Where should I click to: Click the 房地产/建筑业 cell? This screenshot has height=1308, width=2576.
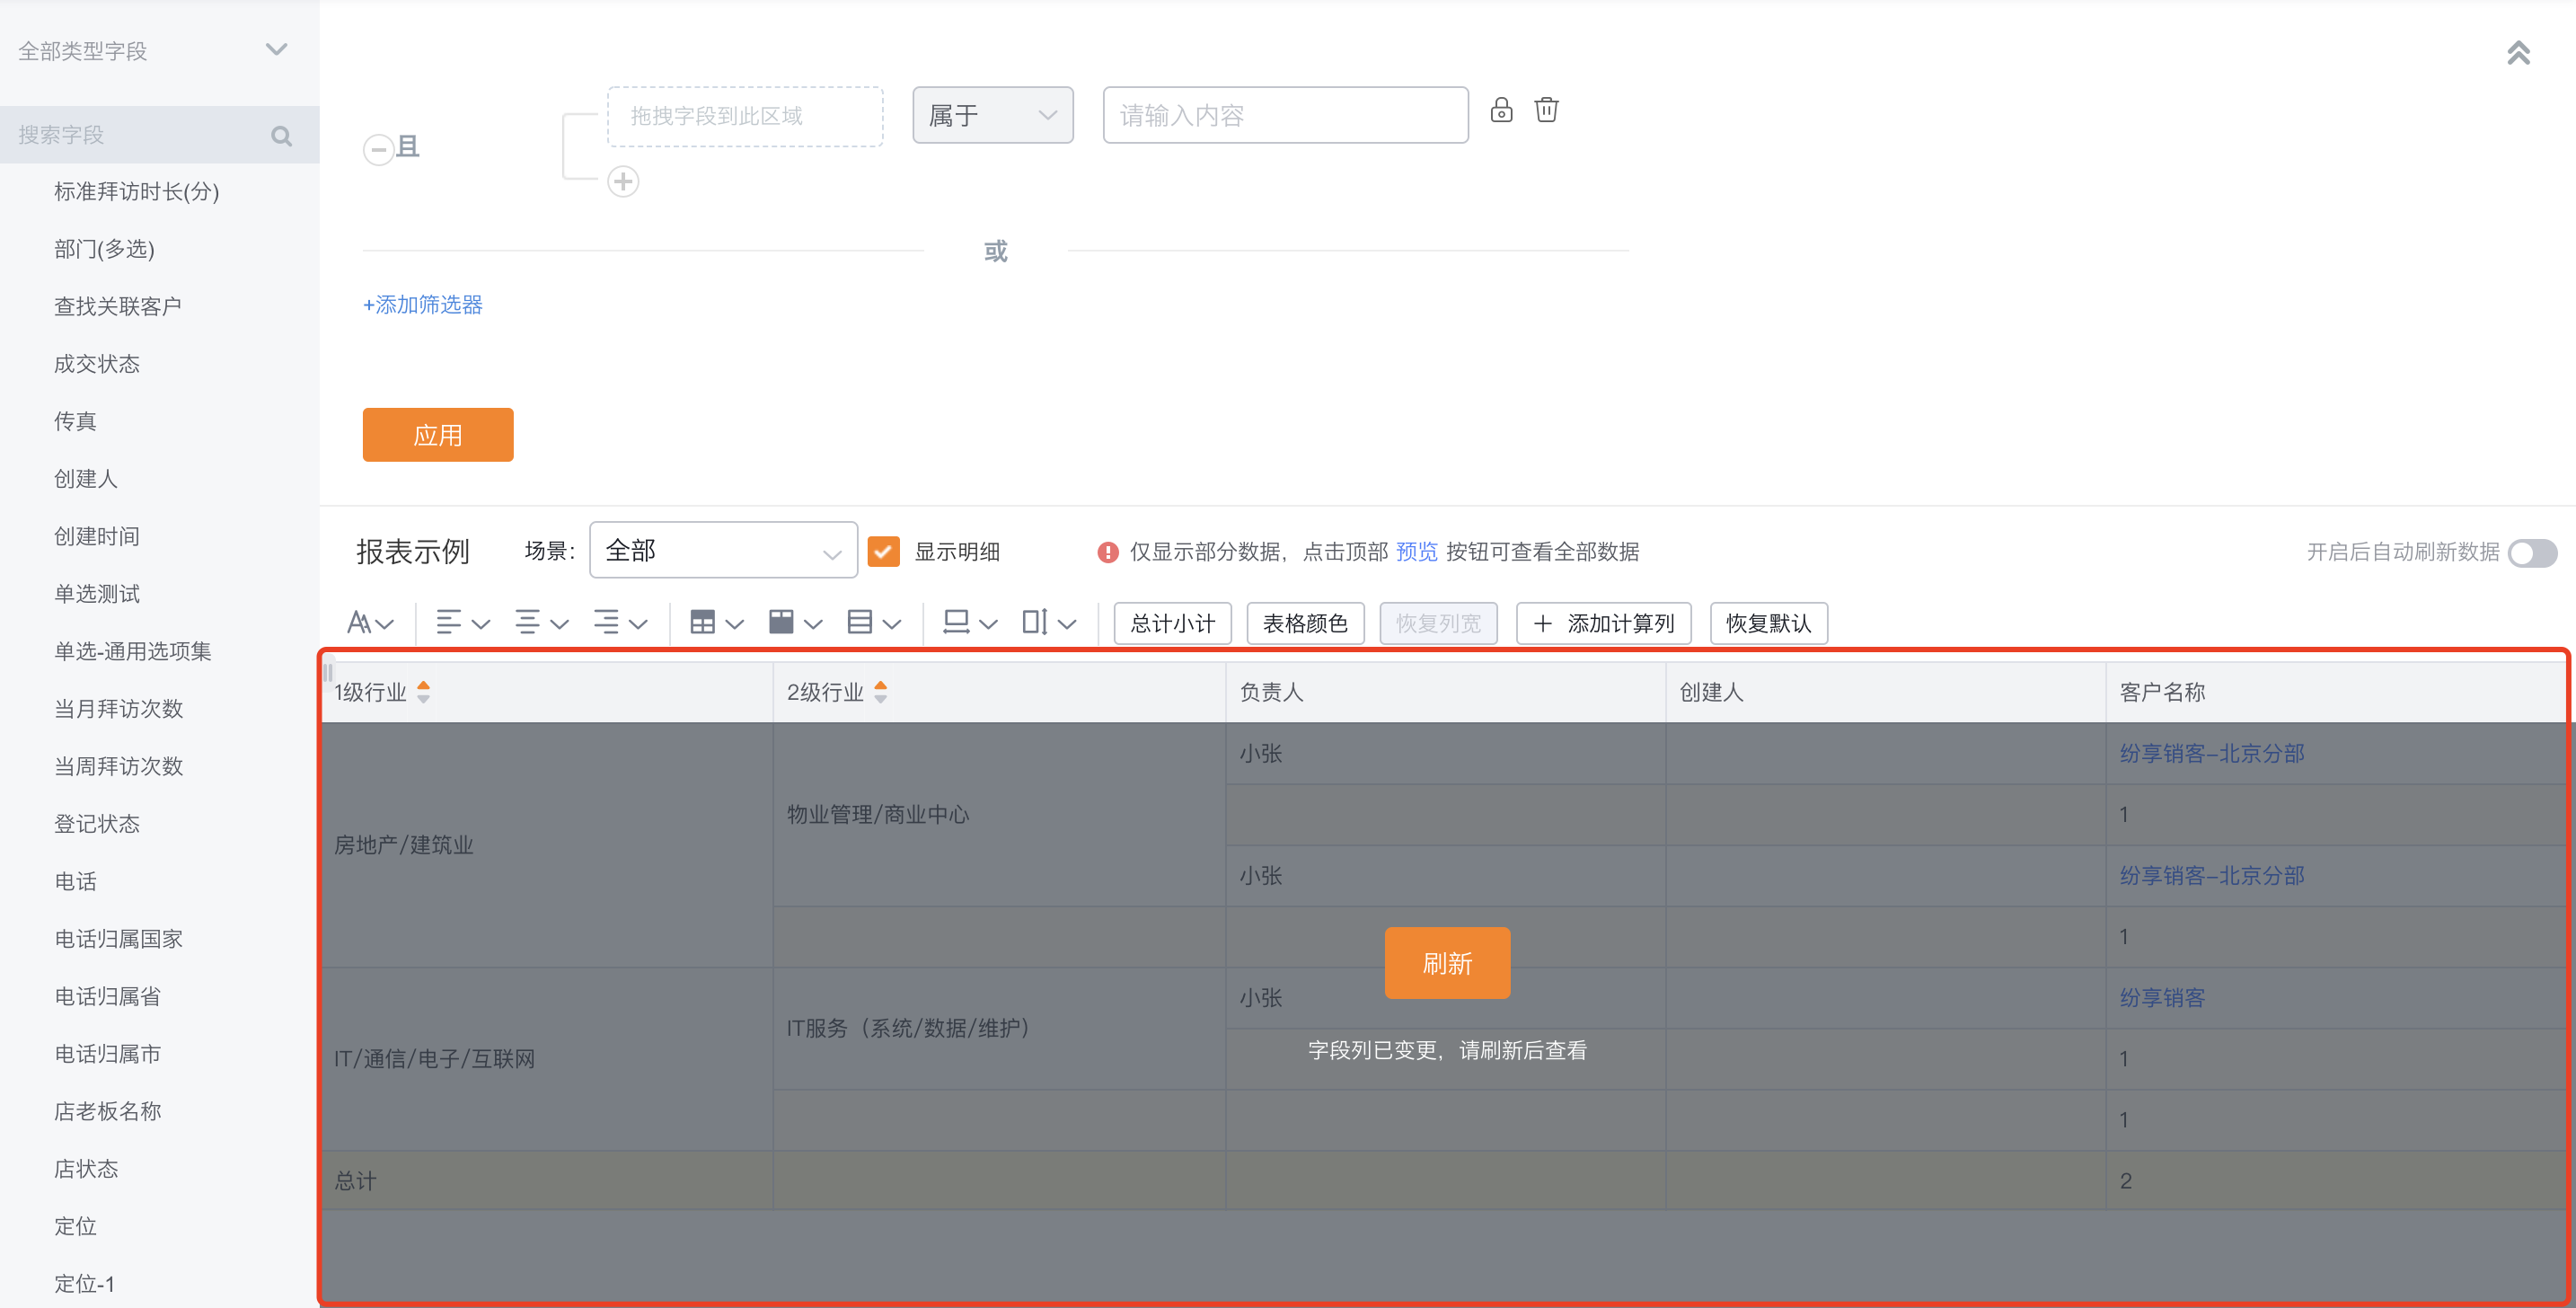(x=547, y=845)
